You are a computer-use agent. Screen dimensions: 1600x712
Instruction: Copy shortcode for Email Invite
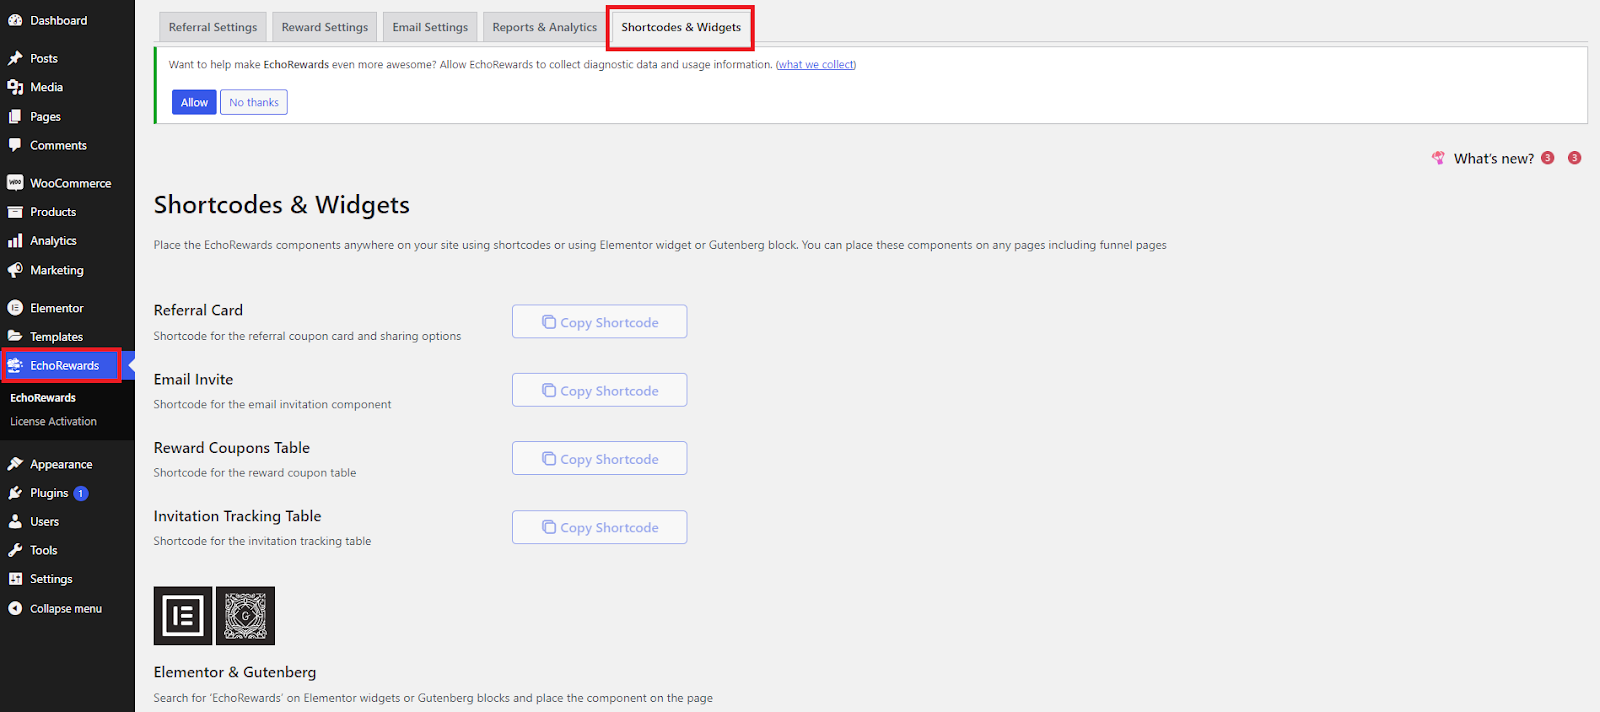point(599,390)
